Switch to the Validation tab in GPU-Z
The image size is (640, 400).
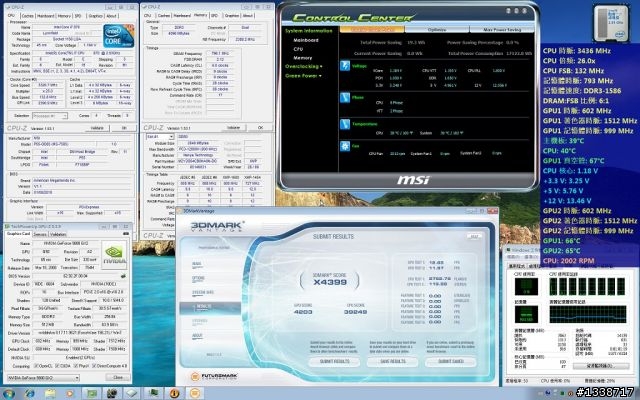58,234
